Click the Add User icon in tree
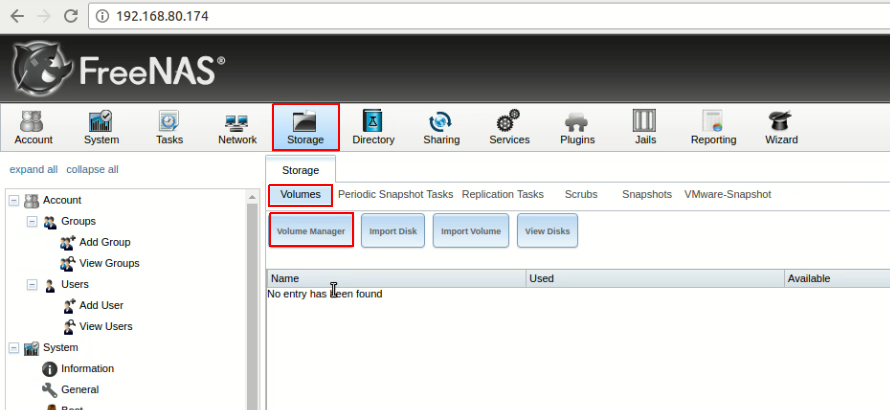 pyautogui.click(x=69, y=306)
